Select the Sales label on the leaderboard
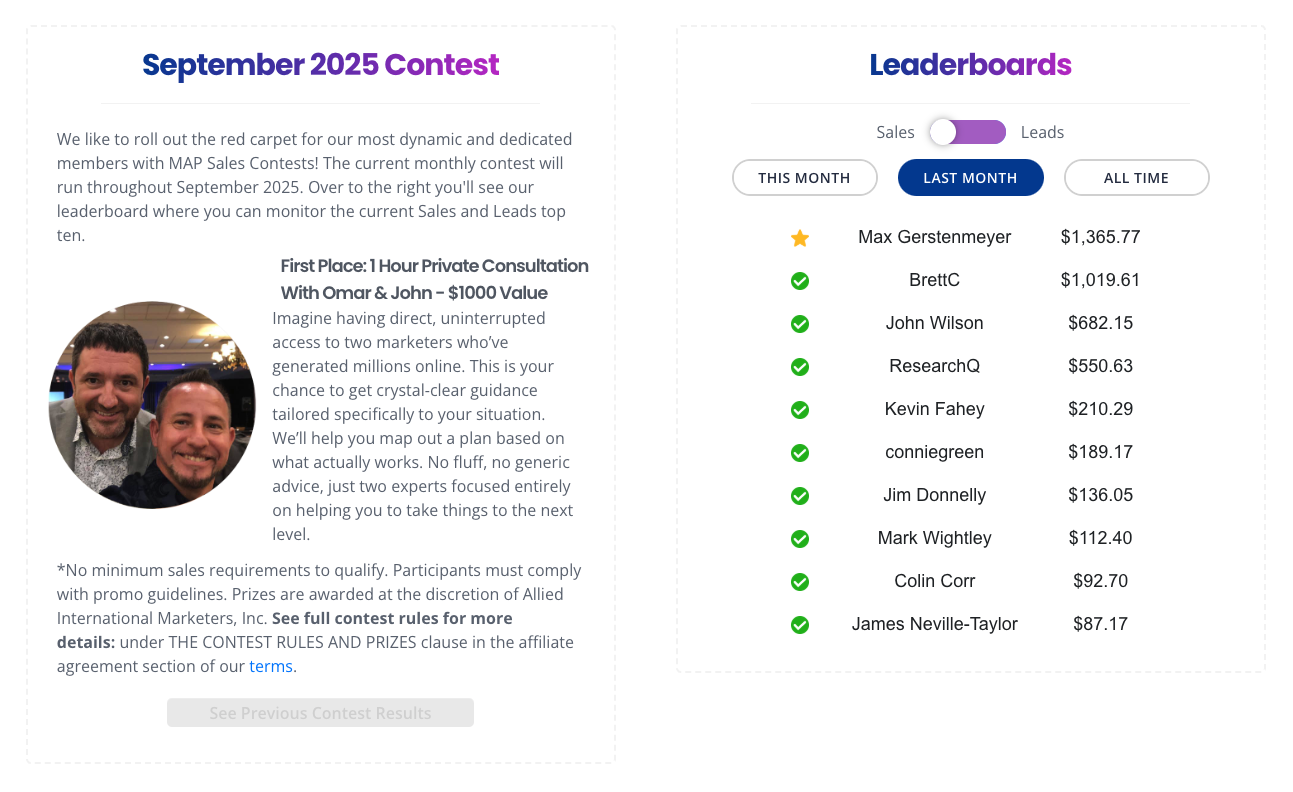 point(895,132)
